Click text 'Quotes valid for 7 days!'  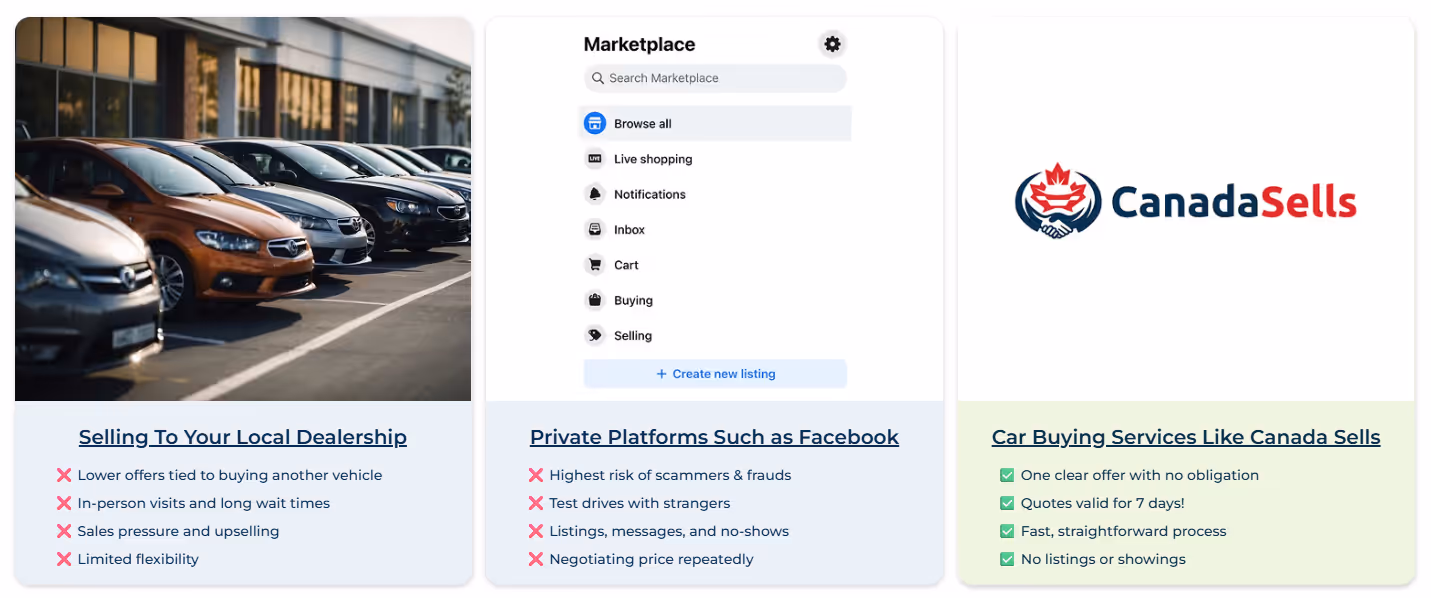tap(1103, 503)
